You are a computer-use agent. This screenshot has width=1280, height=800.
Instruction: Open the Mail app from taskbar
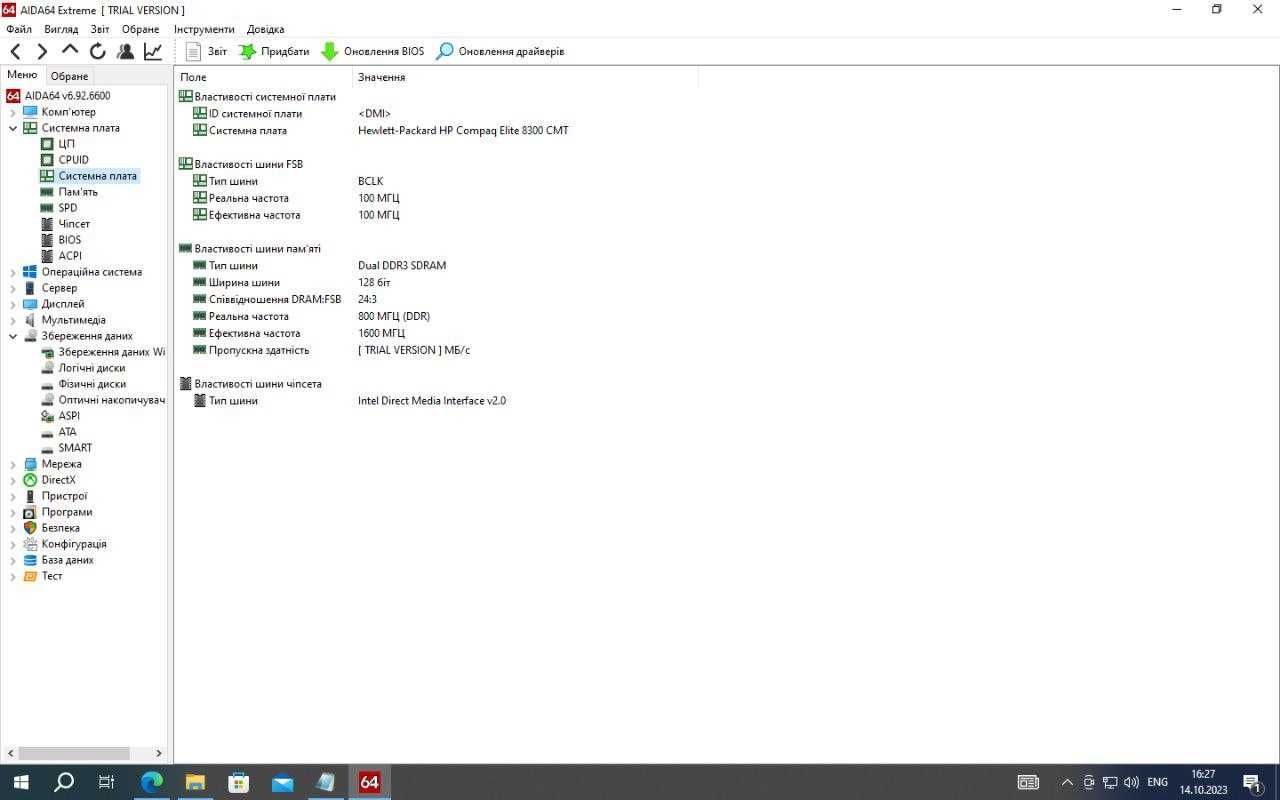point(282,782)
